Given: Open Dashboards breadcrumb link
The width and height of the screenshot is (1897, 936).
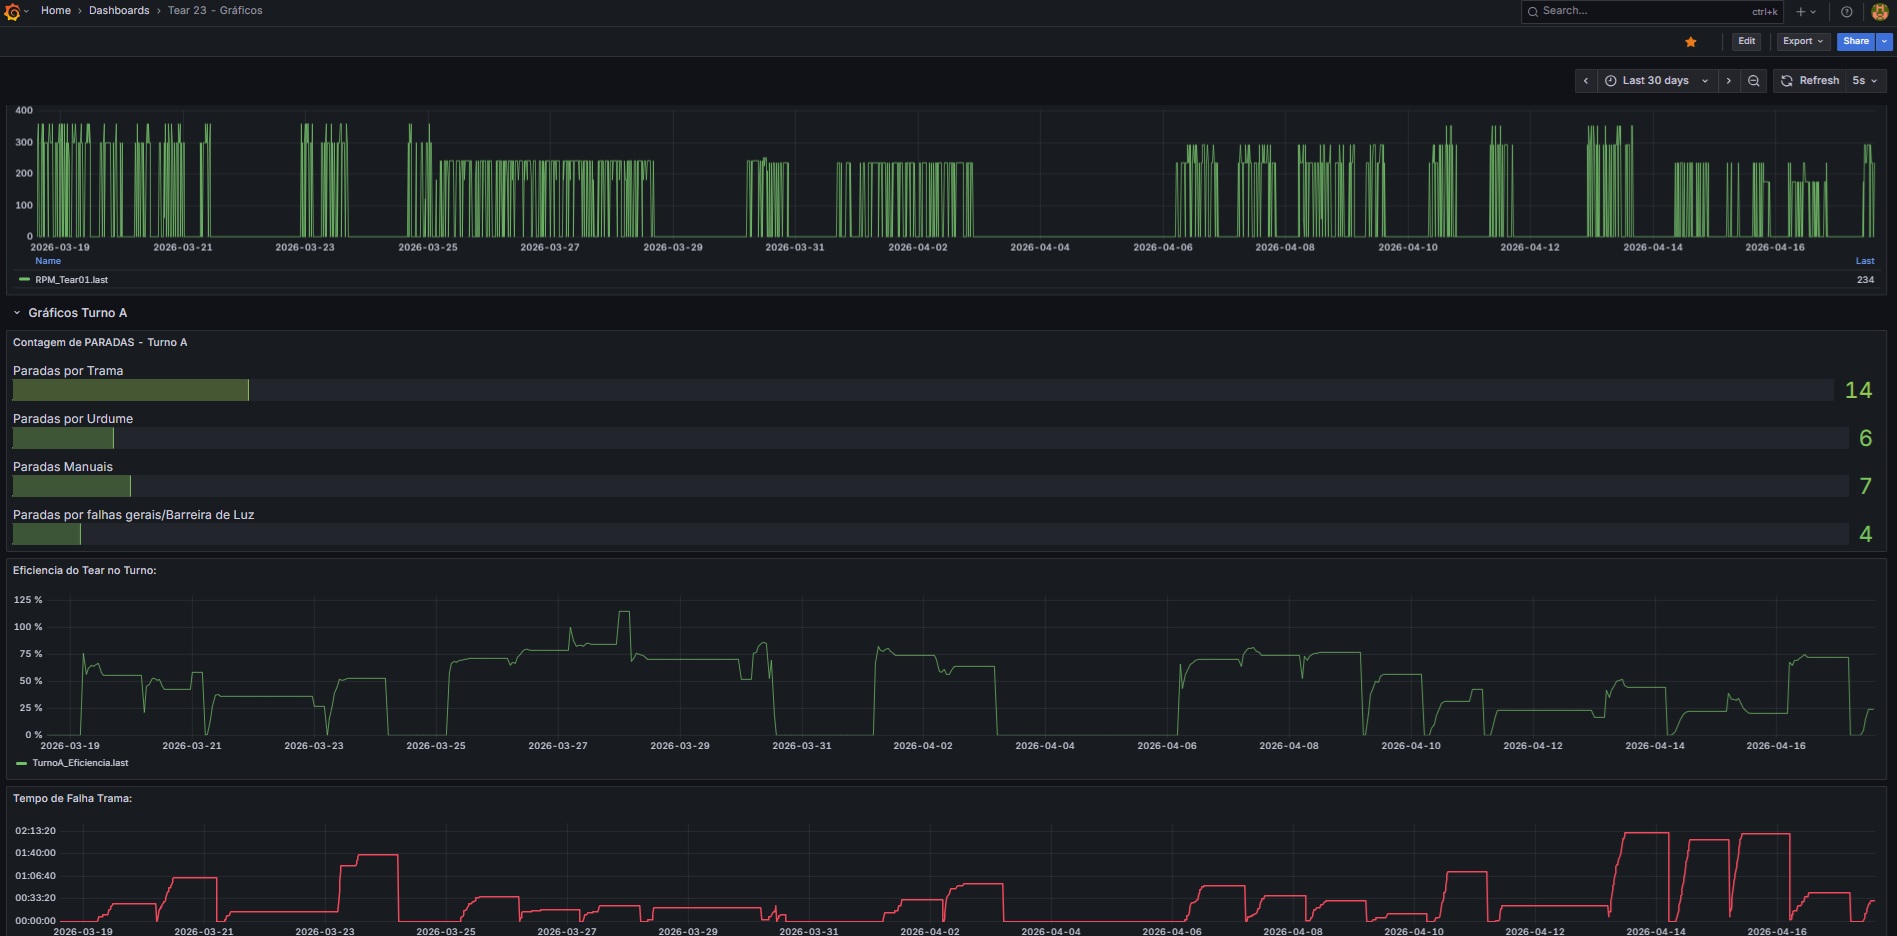Looking at the screenshot, I should coord(119,11).
